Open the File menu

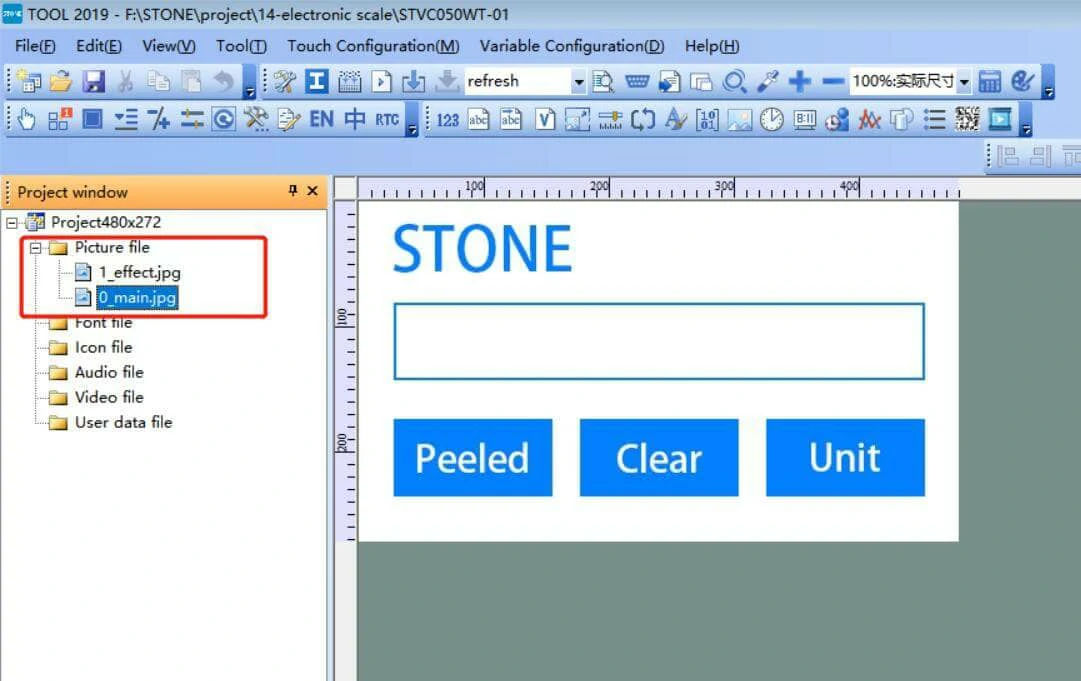coord(35,46)
